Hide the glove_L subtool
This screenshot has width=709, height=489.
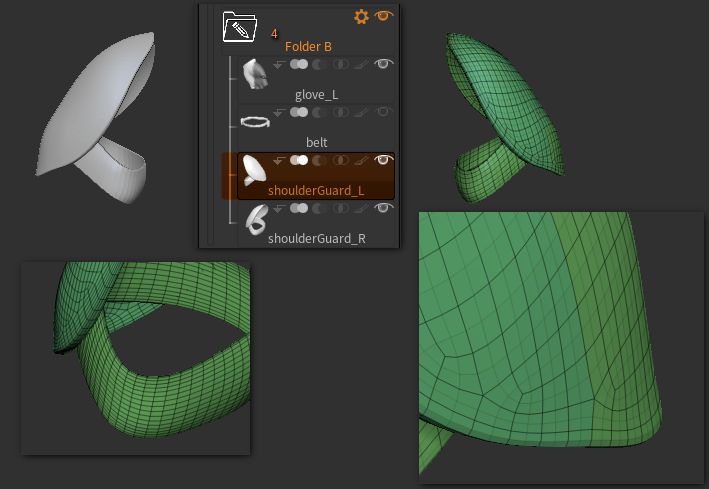[383, 65]
